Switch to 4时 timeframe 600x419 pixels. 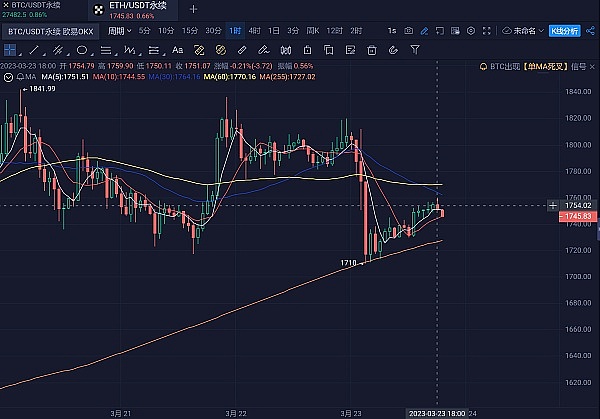point(254,31)
